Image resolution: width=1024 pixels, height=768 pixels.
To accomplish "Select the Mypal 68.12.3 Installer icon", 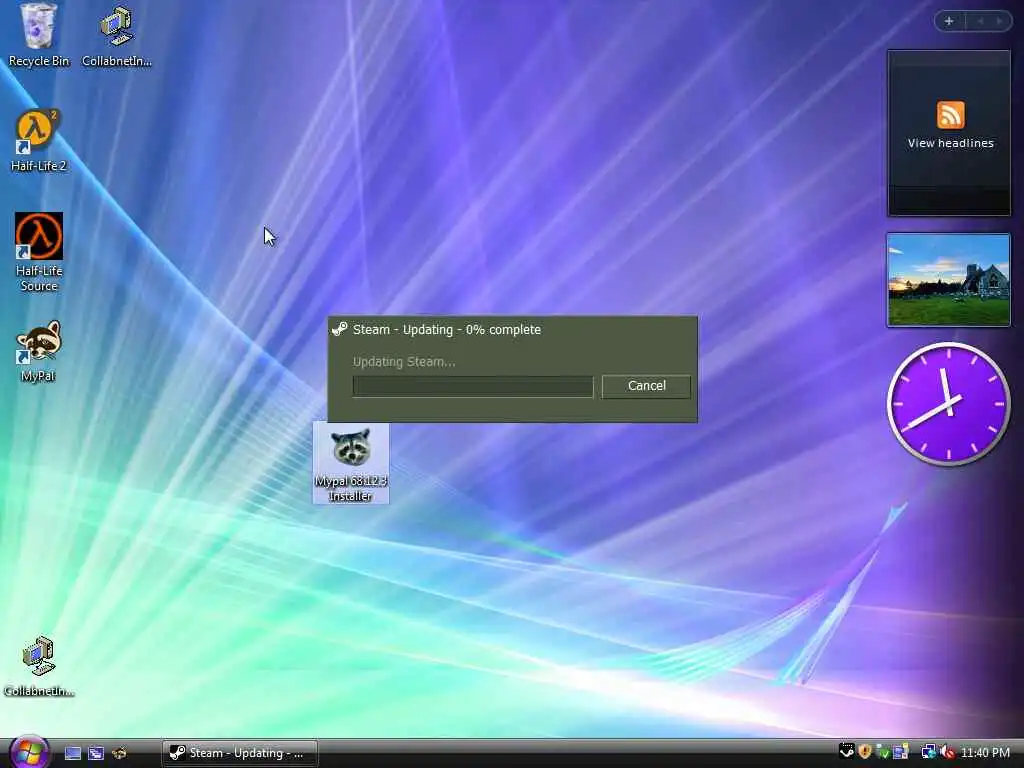I will click(351, 463).
